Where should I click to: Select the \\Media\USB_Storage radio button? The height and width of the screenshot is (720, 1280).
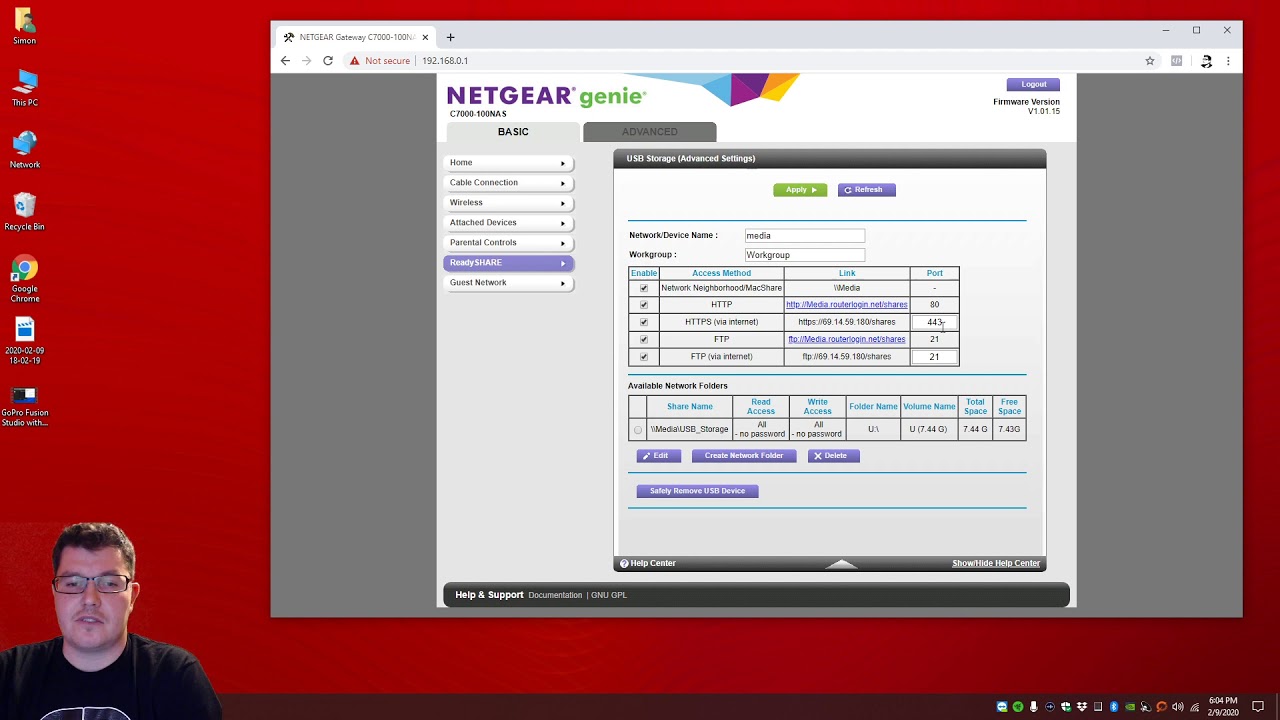click(638, 430)
